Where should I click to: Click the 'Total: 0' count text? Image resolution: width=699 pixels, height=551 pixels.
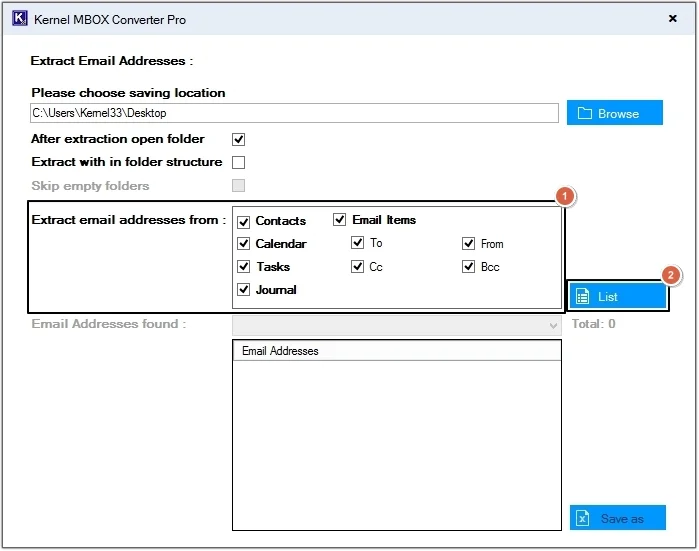tap(593, 324)
